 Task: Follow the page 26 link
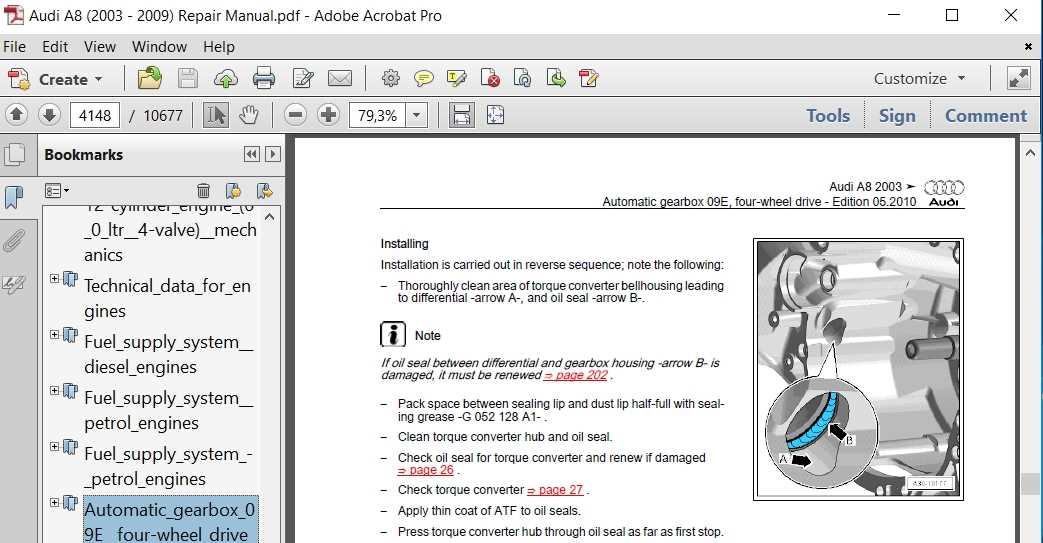tap(426, 470)
